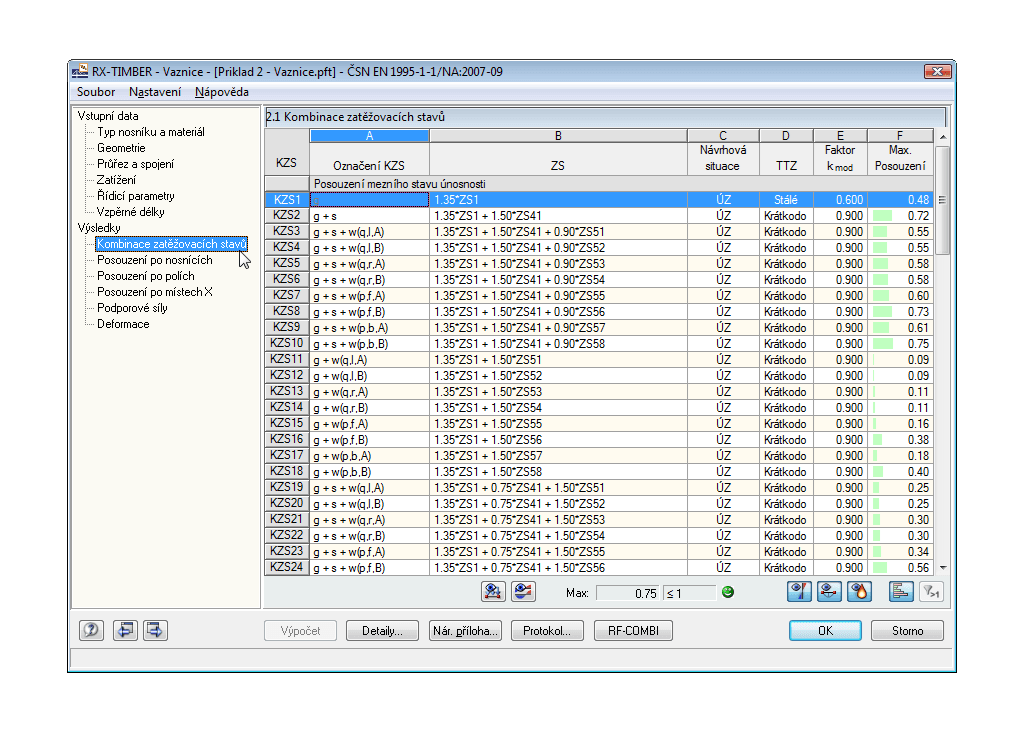The height and width of the screenshot is (733, 1024).
Task: Open the Nápověda menu
Action: (221, 92)
